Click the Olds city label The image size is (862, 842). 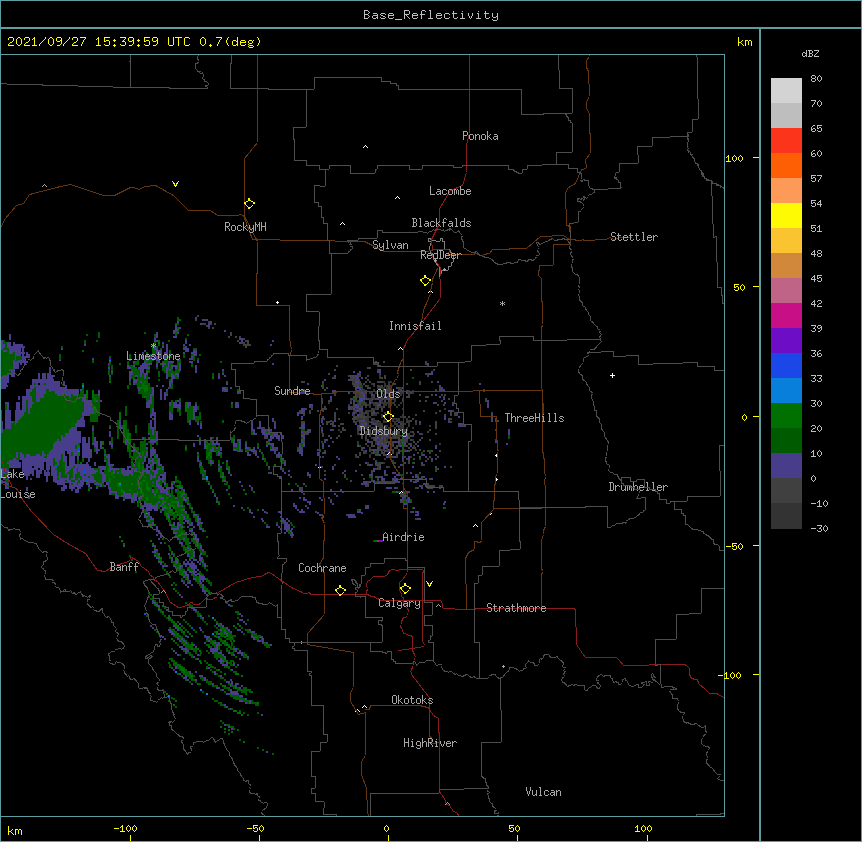pos(388,394)
